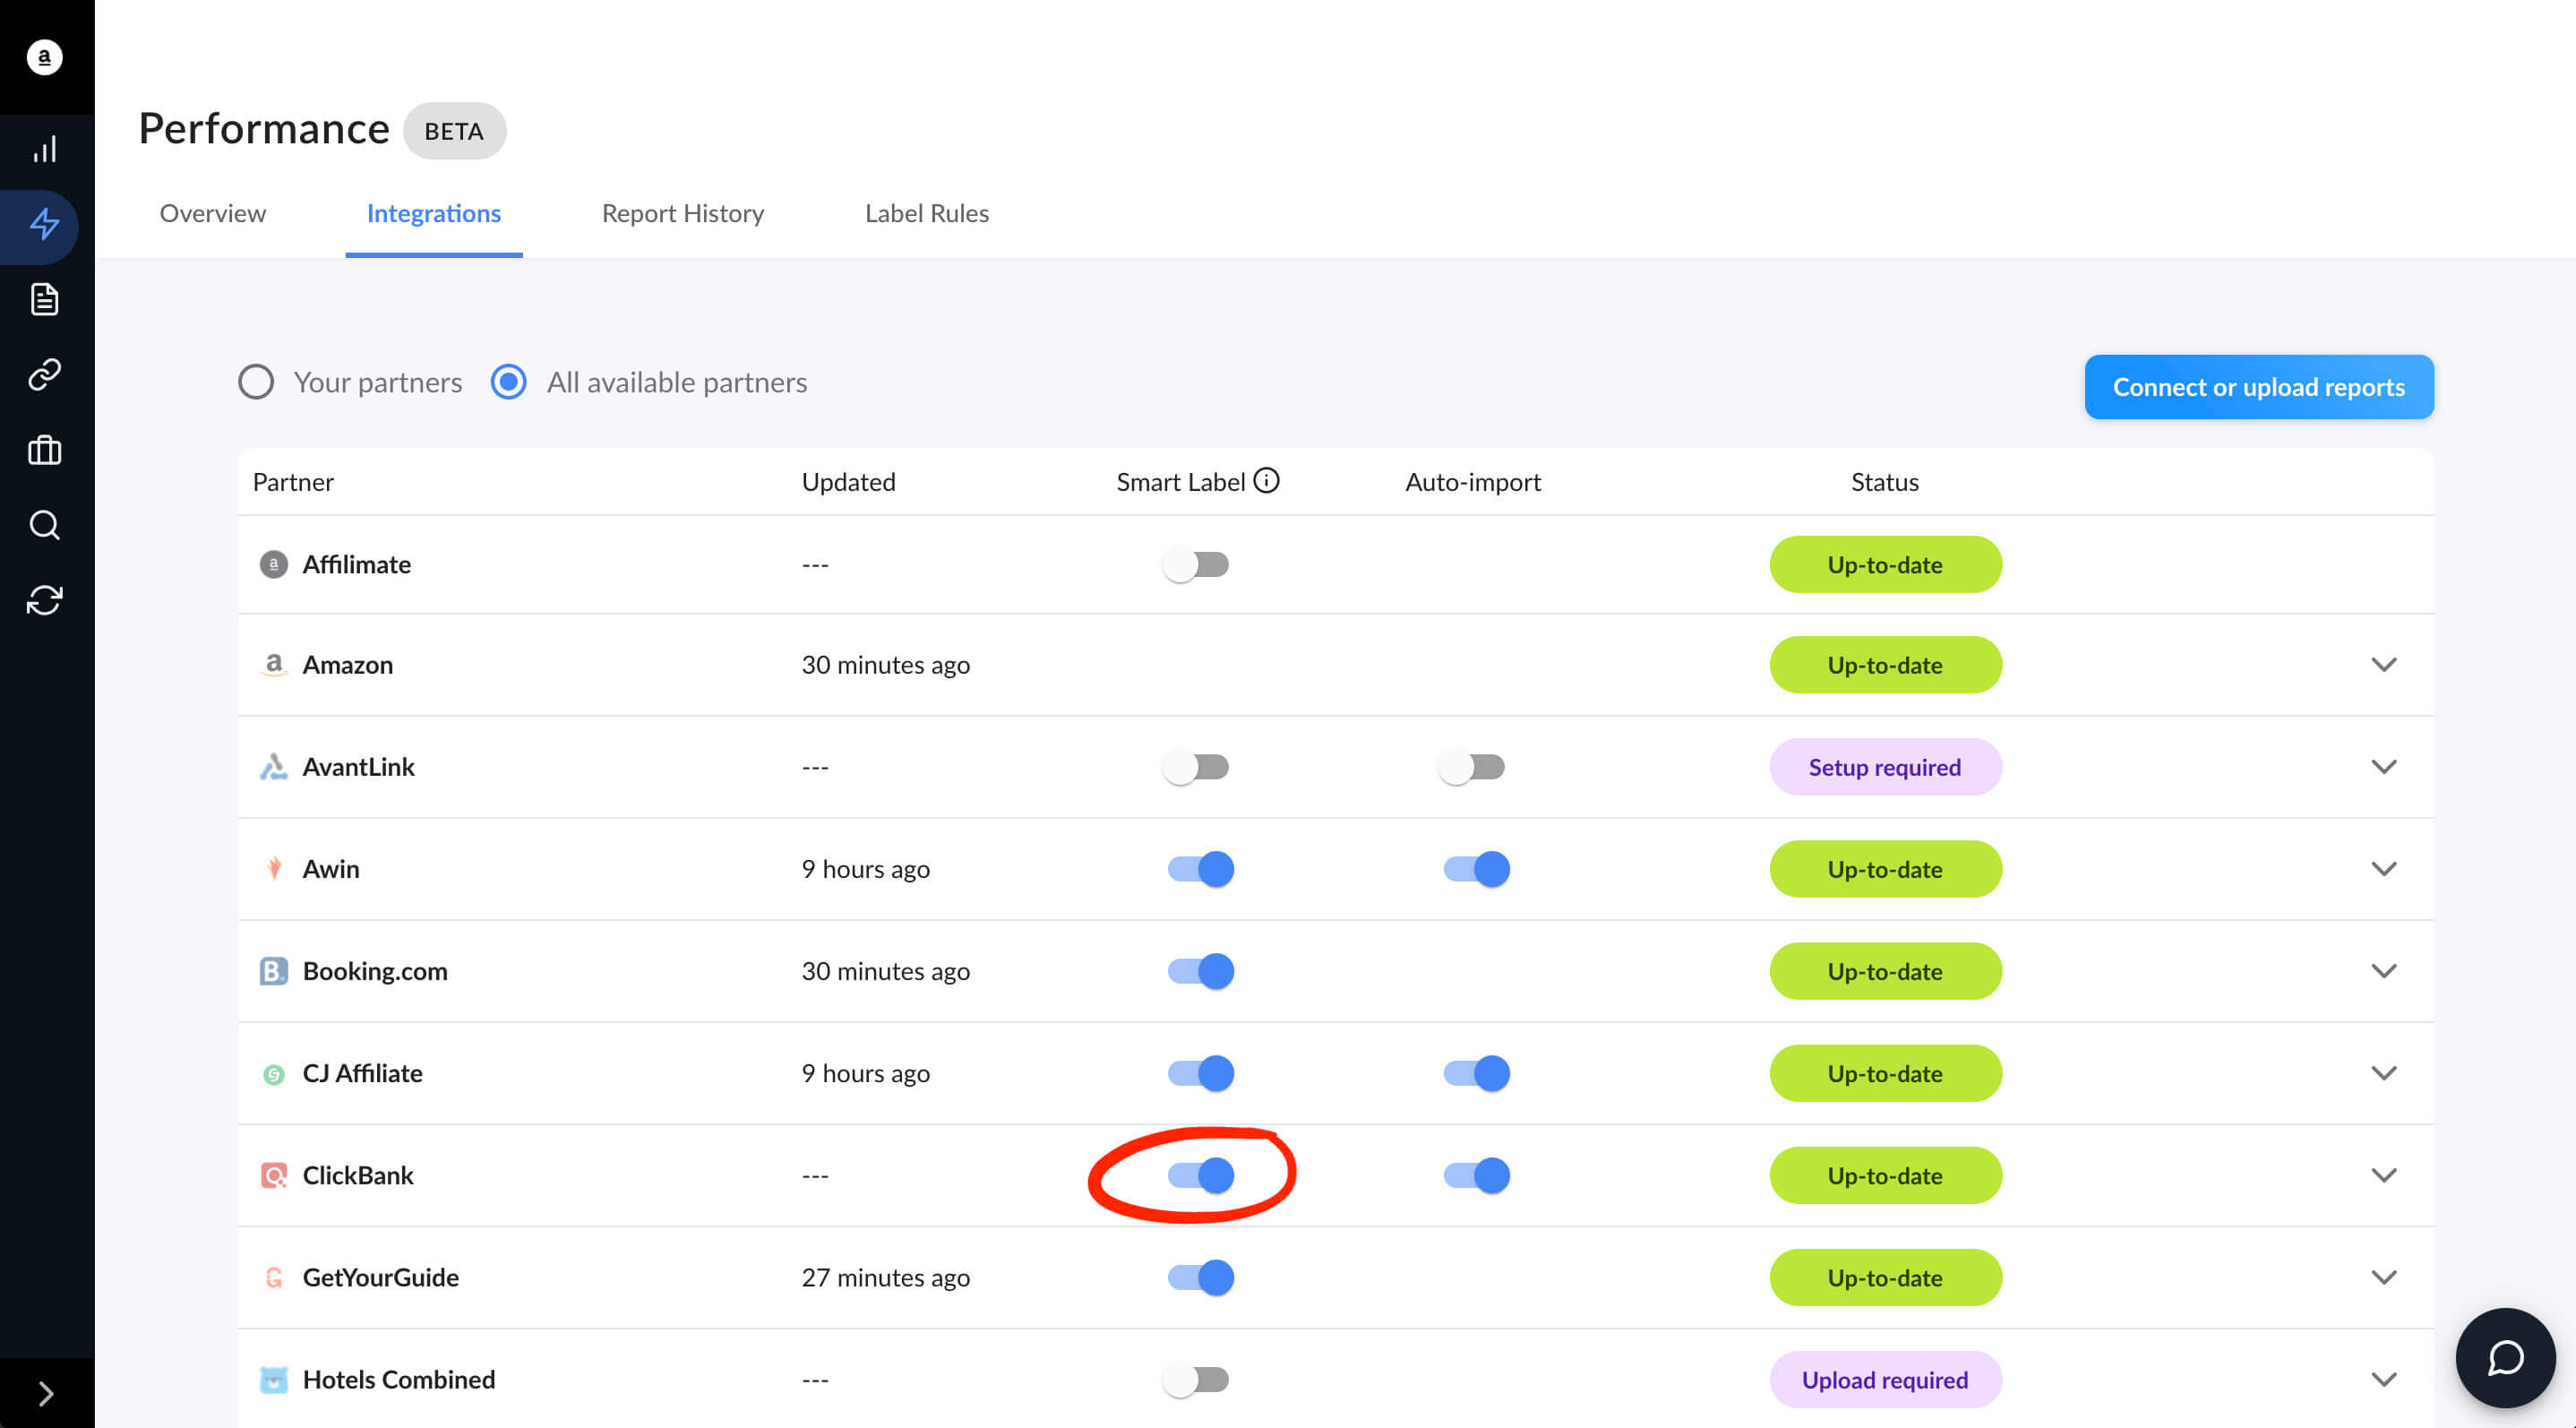This screenshot has height=1428, width=2576.
Task: Expand the Hotels Combined row chevron
Action: (2384, 1379)
